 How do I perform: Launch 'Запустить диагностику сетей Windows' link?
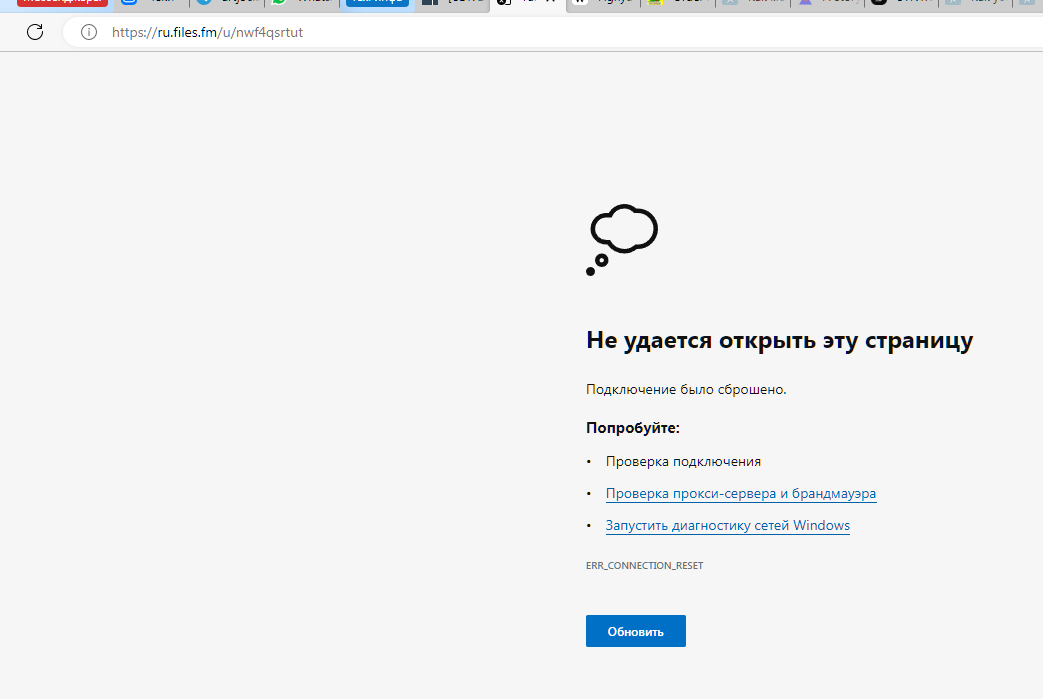728,525
